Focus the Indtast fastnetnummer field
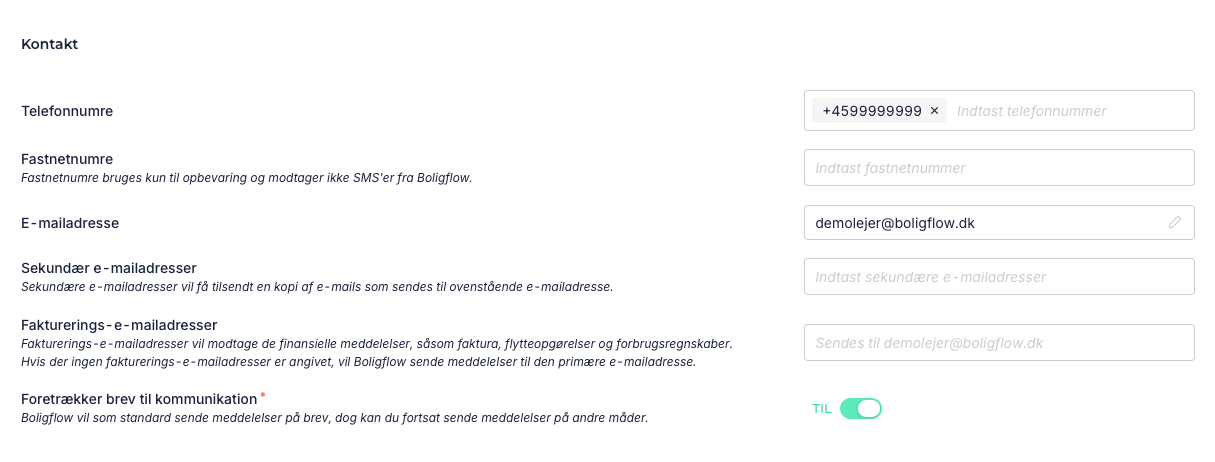 point(999,168)
